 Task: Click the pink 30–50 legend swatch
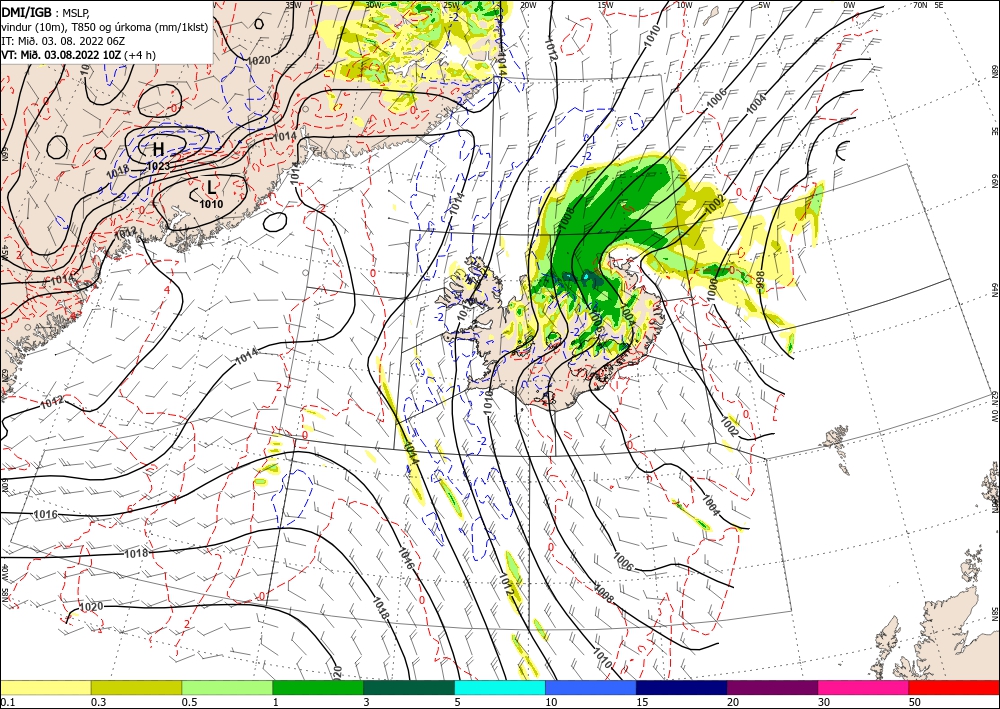[864, 687]
